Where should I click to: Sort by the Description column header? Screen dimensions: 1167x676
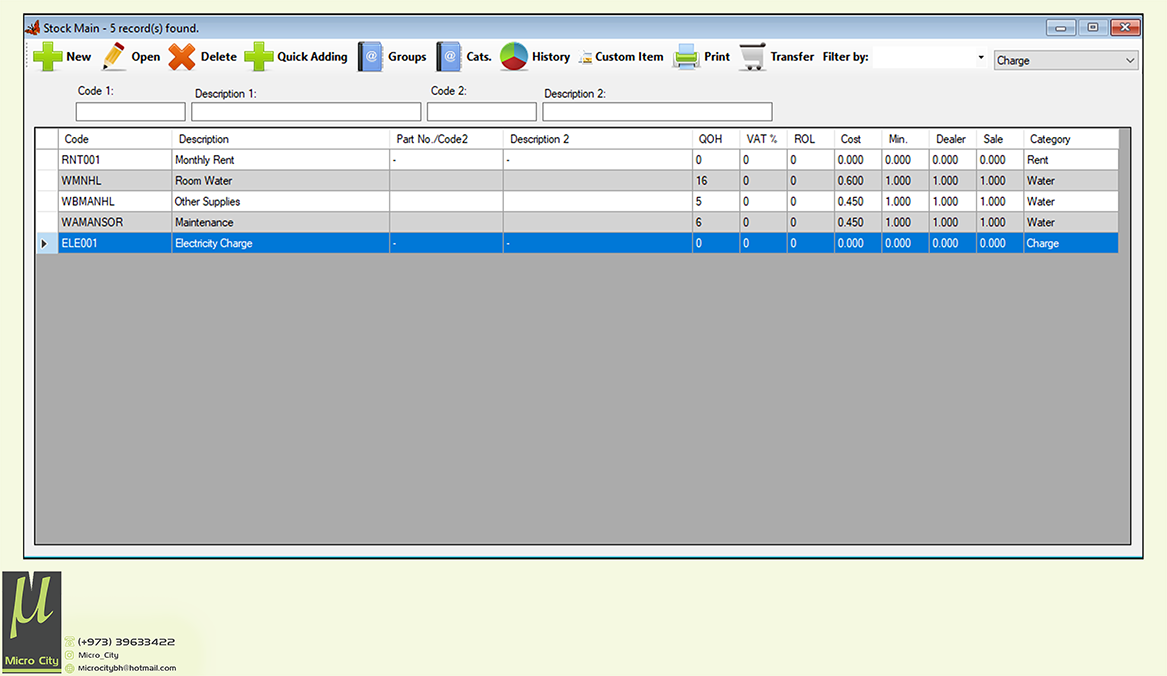(x=281, y=139)
